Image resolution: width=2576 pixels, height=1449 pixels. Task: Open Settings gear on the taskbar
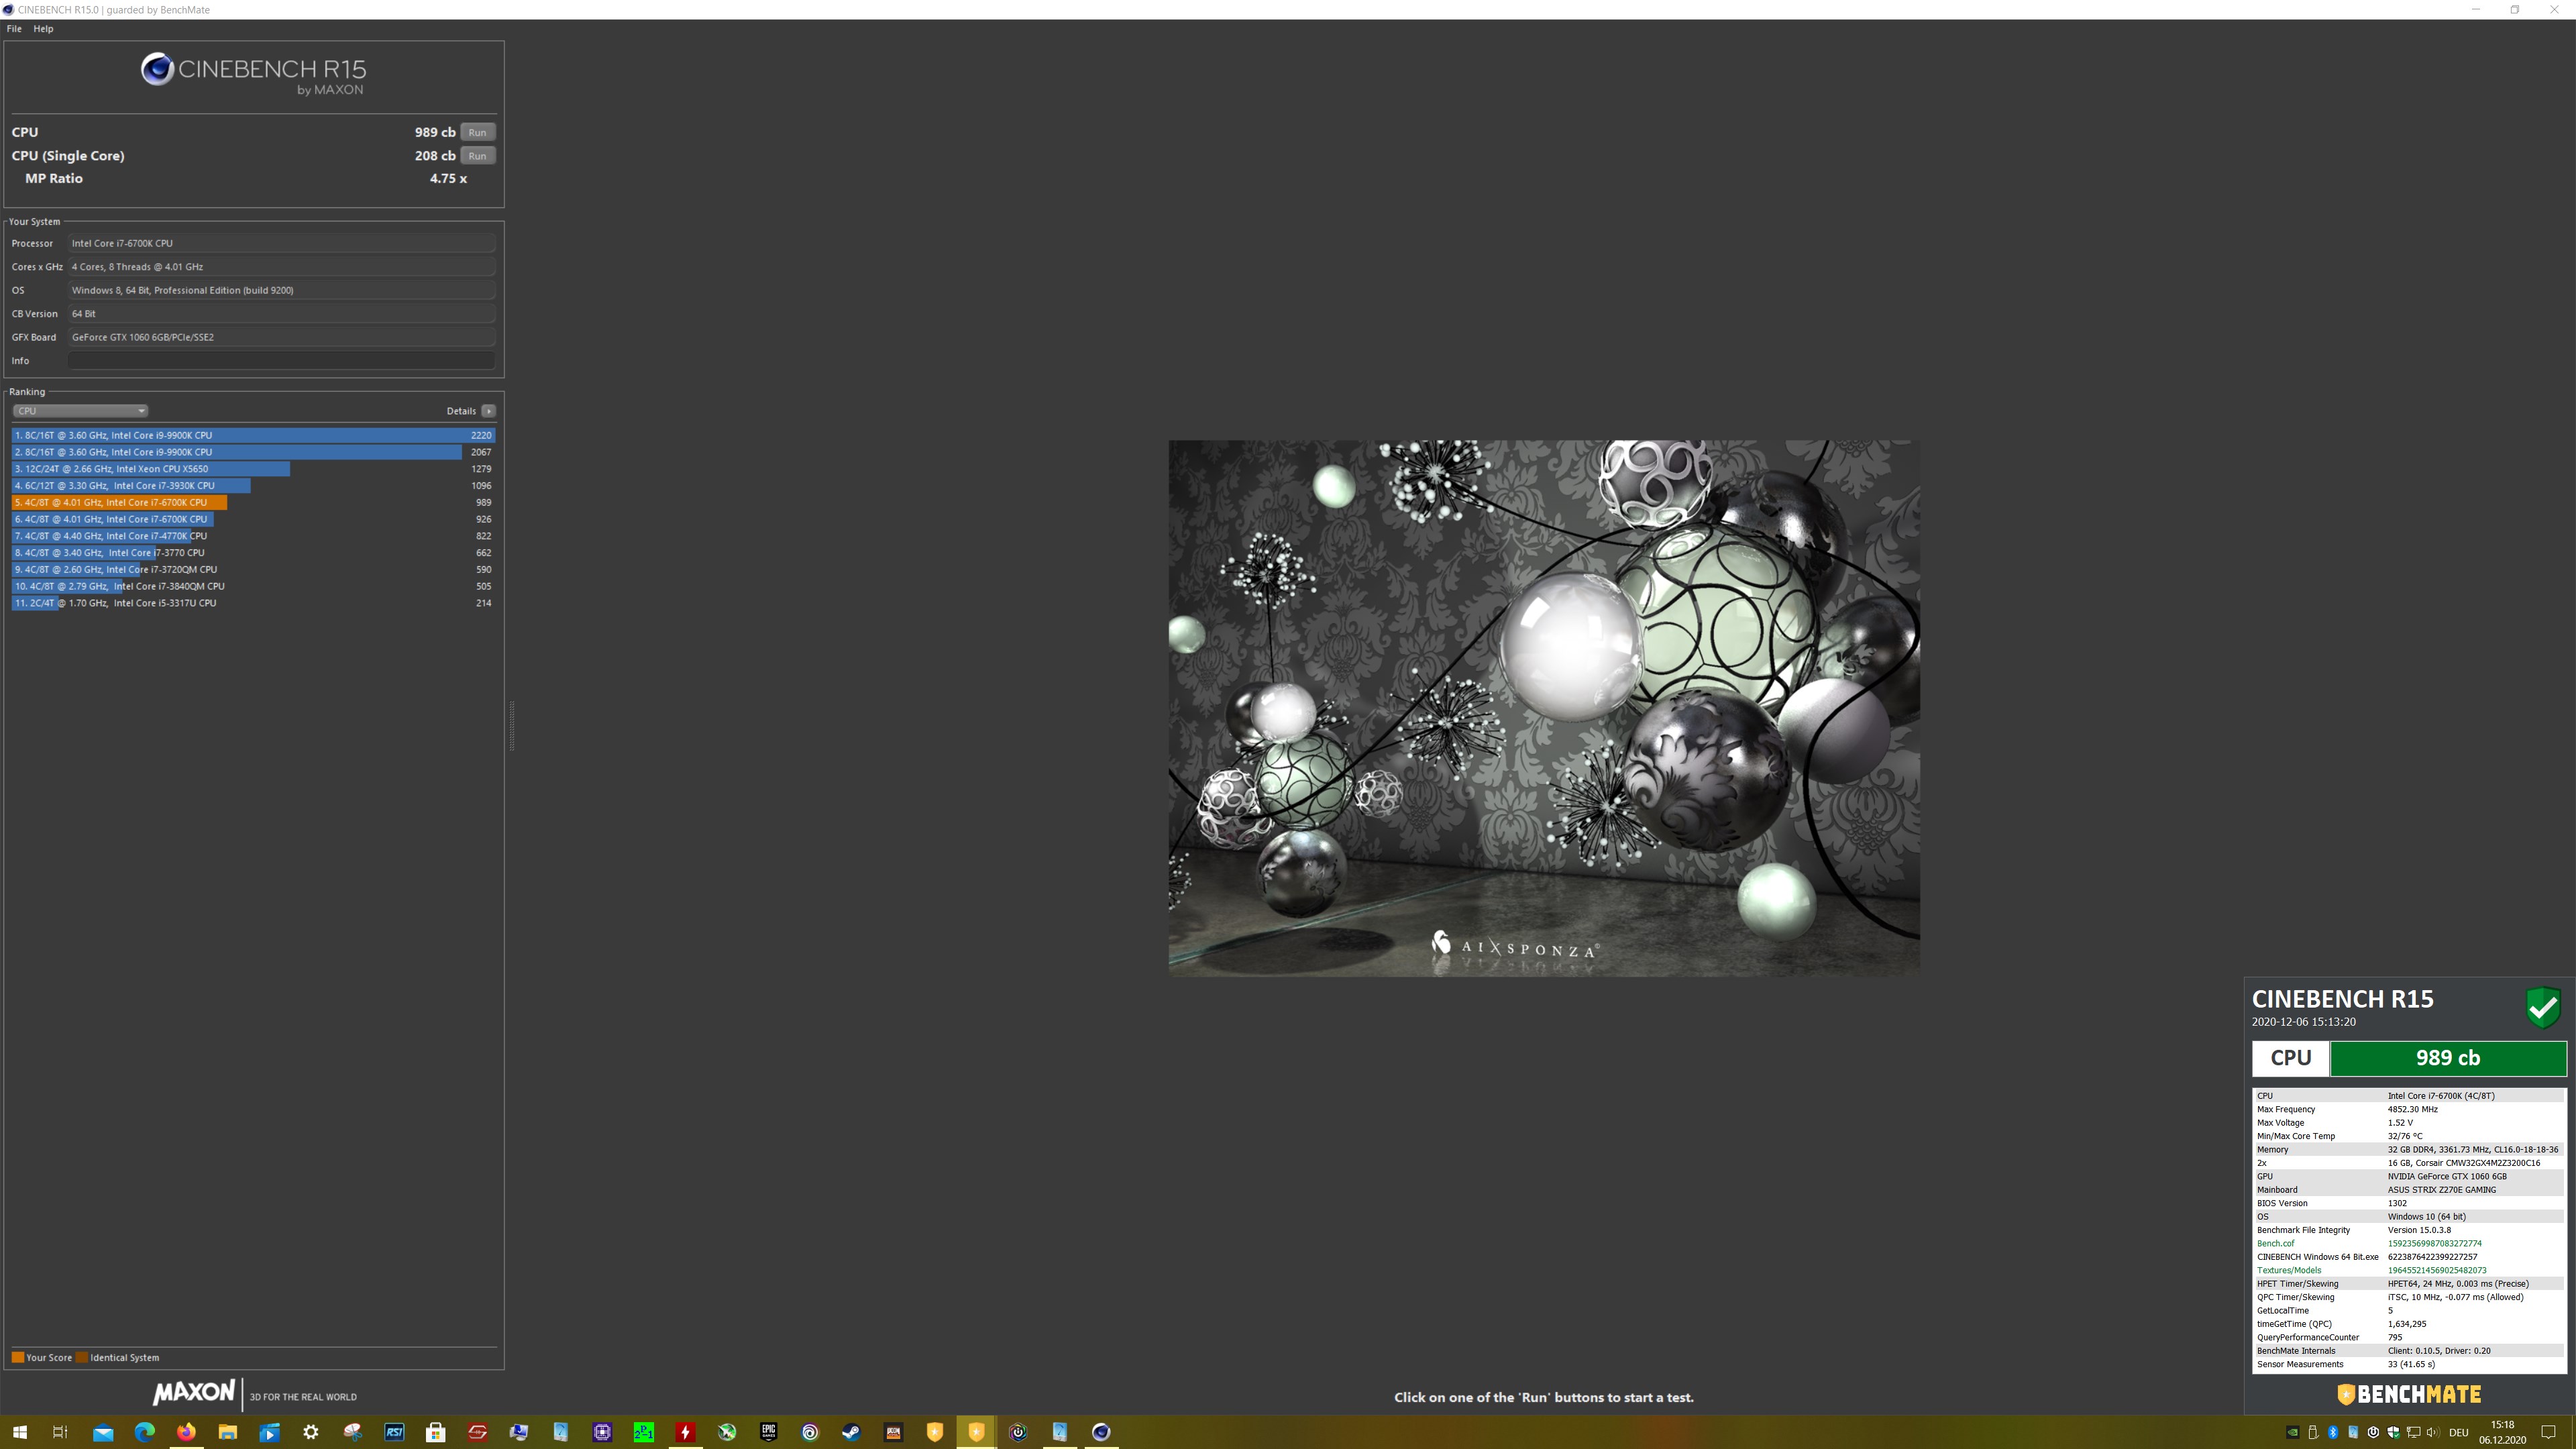click(x=311, y=1432)
